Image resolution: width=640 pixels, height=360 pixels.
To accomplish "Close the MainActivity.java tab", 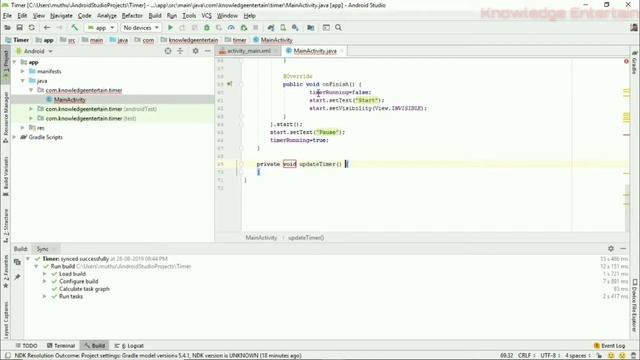I will [x=342, y=51].
